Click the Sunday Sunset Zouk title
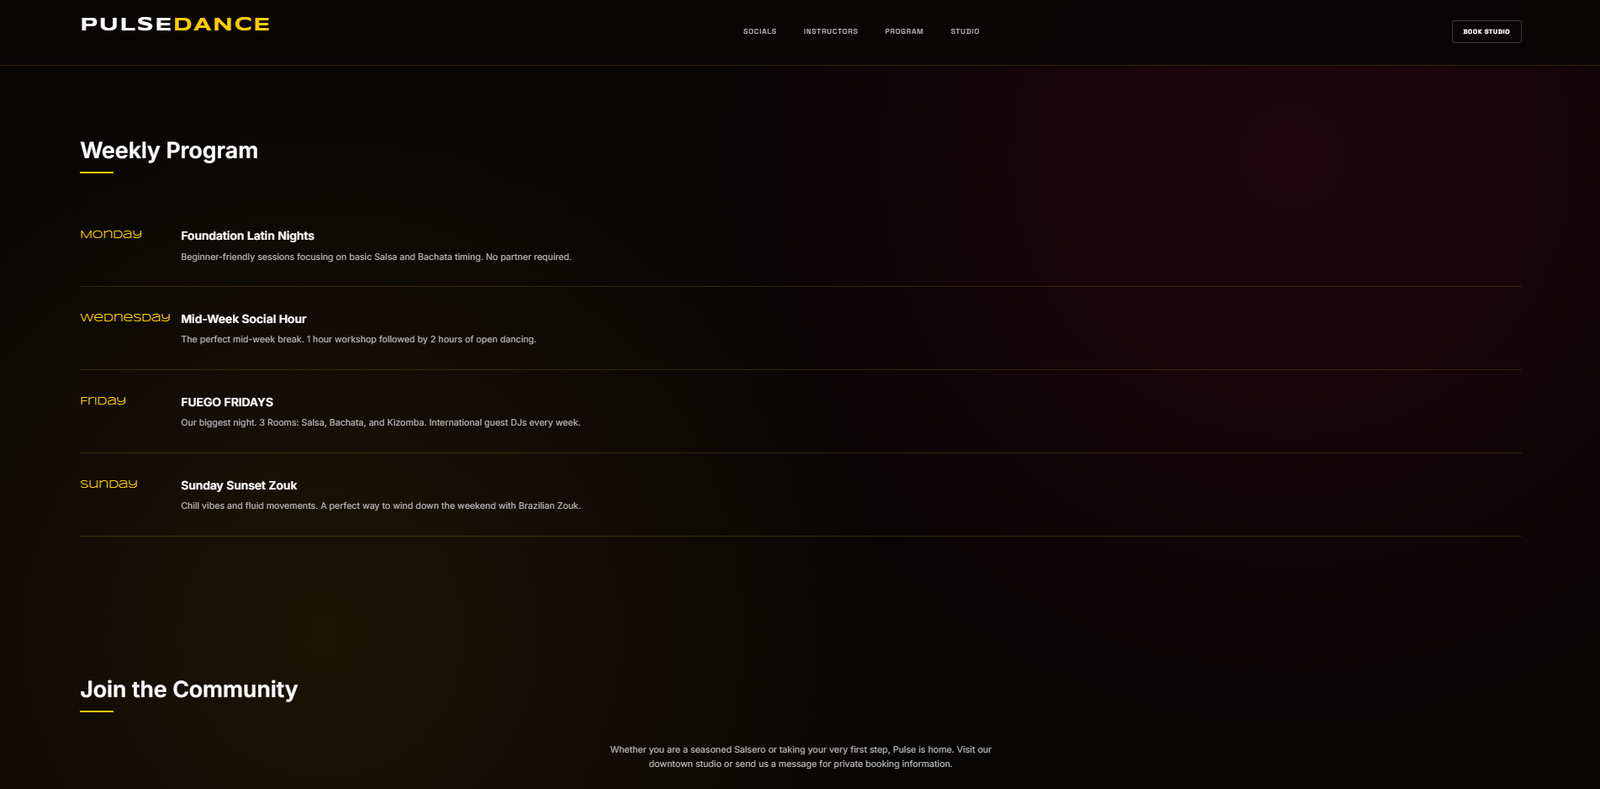Image resolution: width=1600 pixels, height=789 pixels. tap(239, 486)
